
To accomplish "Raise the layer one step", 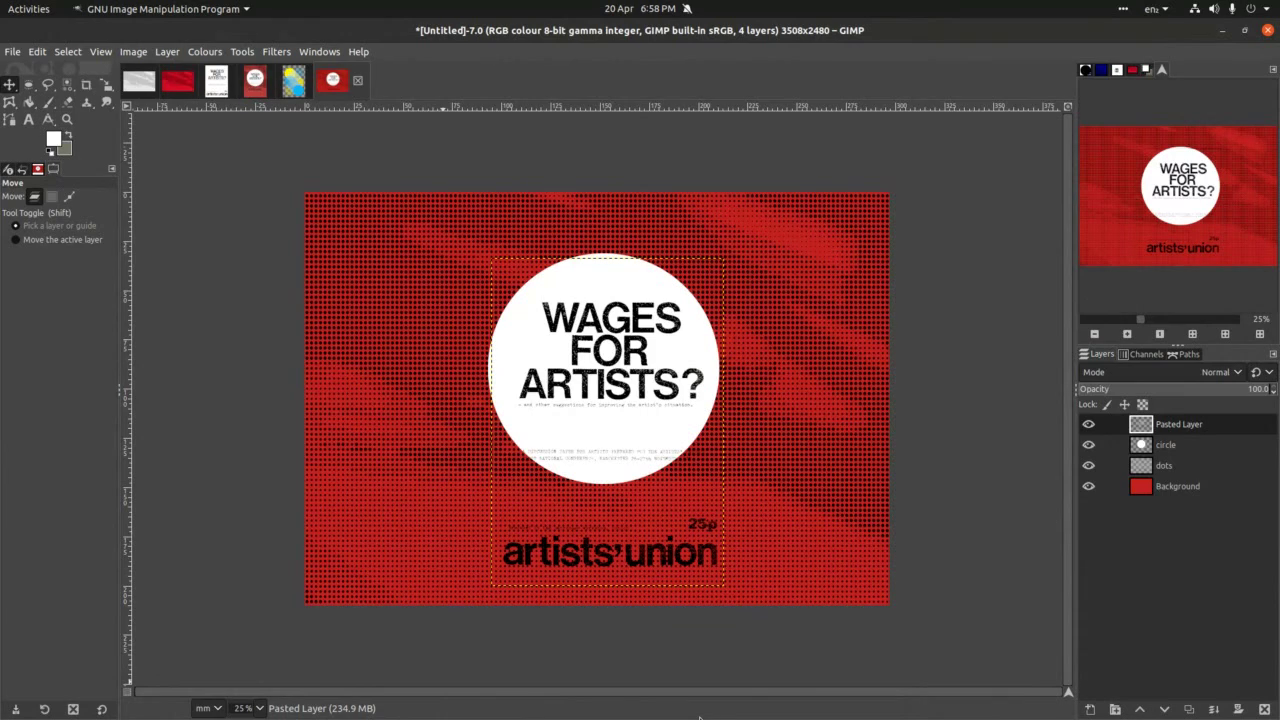I will click(x=1140, y=709).
